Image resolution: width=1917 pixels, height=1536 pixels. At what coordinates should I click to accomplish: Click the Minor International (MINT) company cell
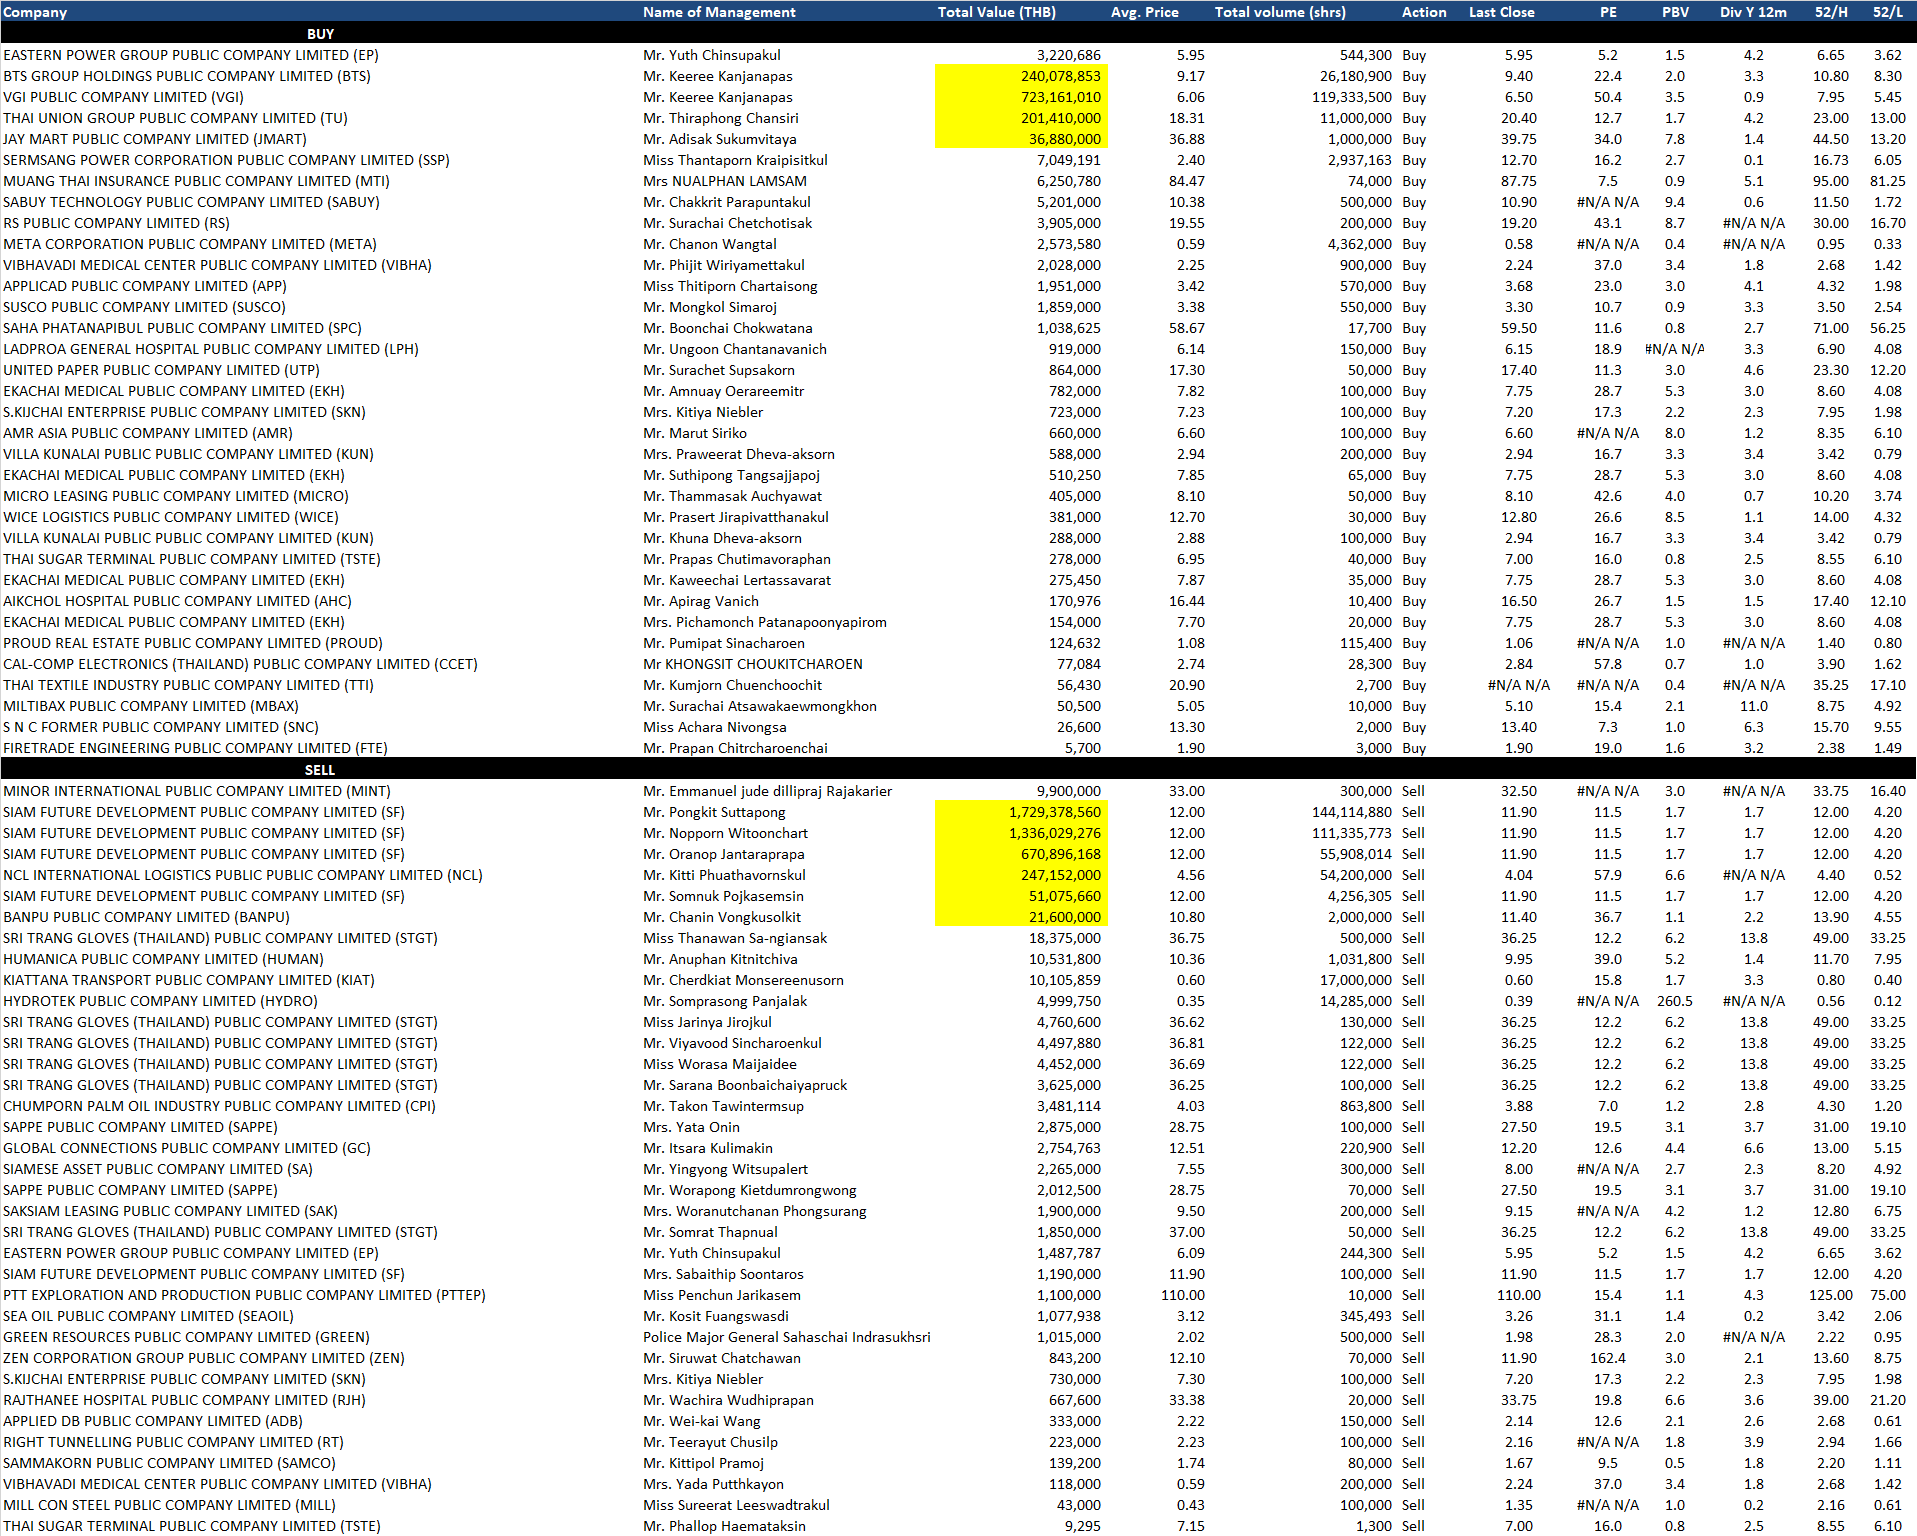pos(197,791)
